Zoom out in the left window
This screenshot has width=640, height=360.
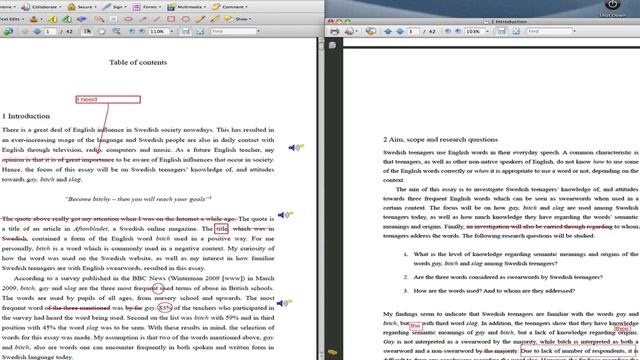click(x=131, y=31)
